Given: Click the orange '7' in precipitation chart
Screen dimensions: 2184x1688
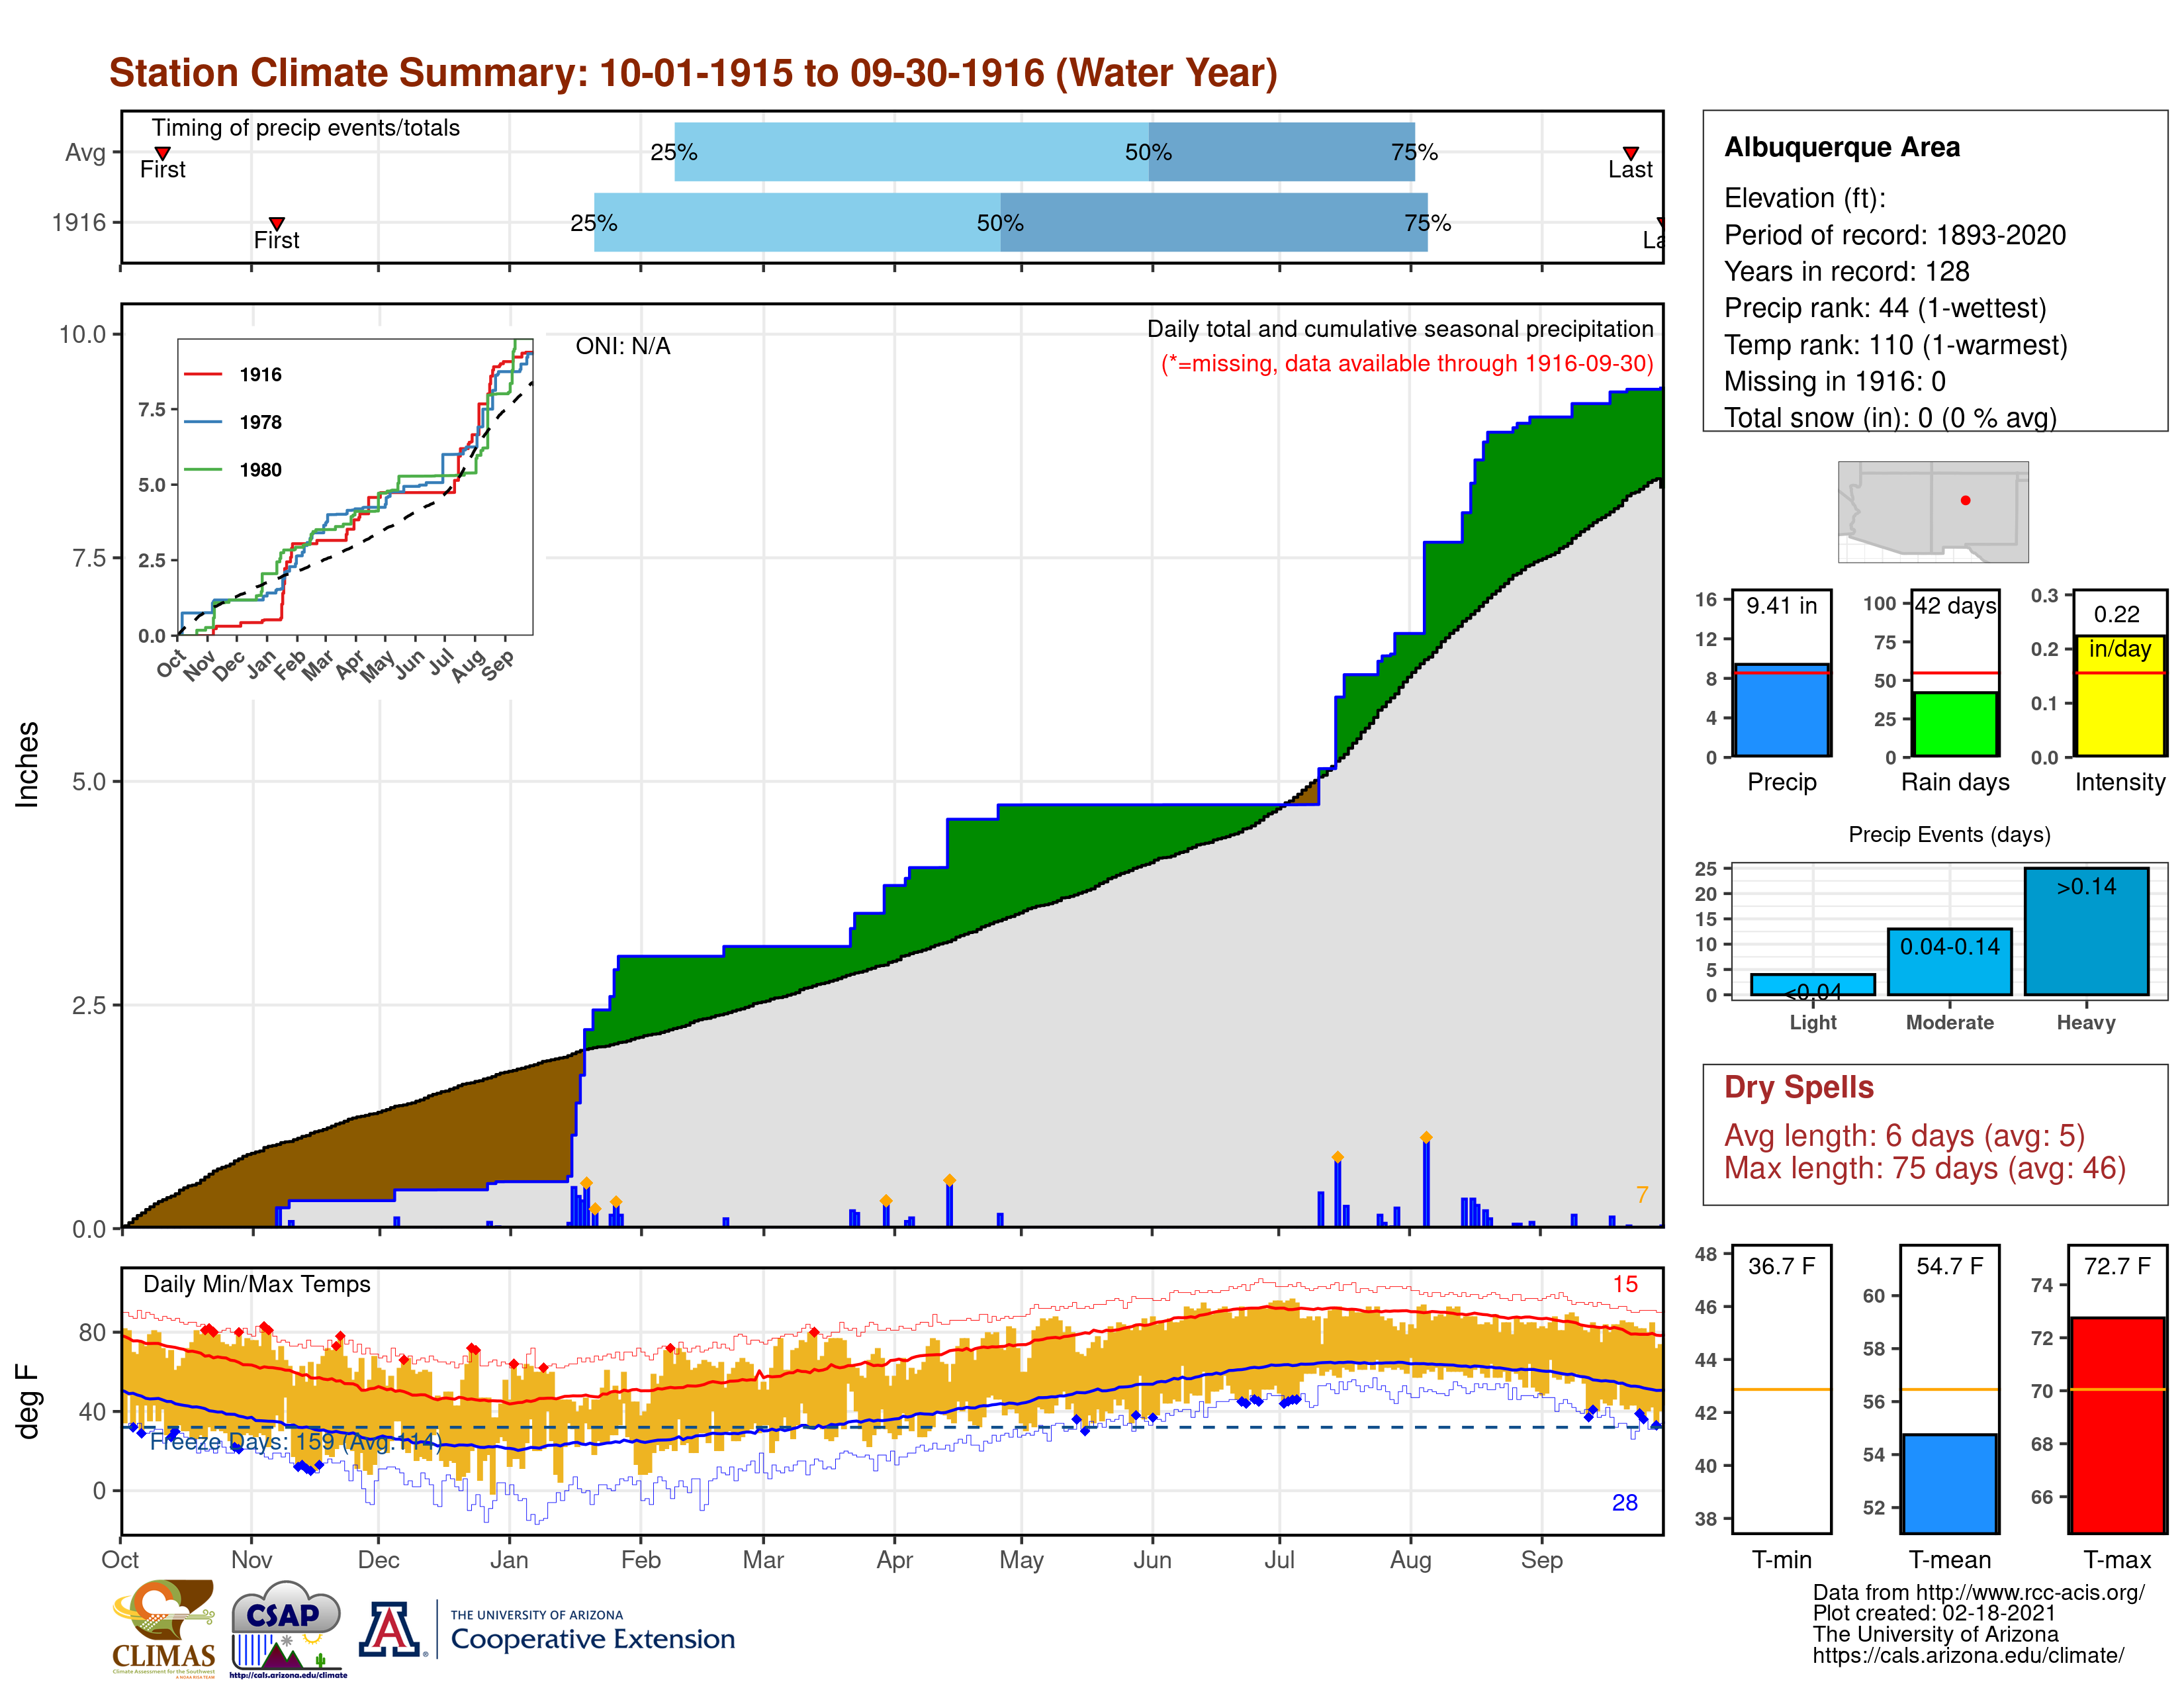Looking at the screenshot, I should pos(1641,1194).
